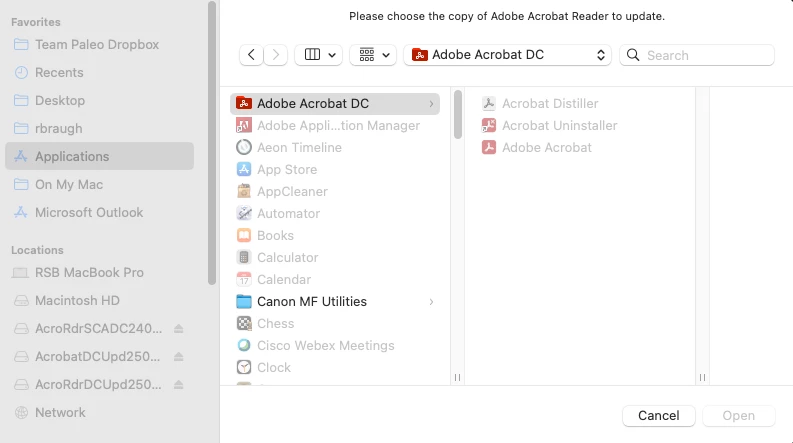Screen dimensions: 793x443
Task: Eject the AcrobatDCUpd250... volume
Action: (x=179, y=357)
